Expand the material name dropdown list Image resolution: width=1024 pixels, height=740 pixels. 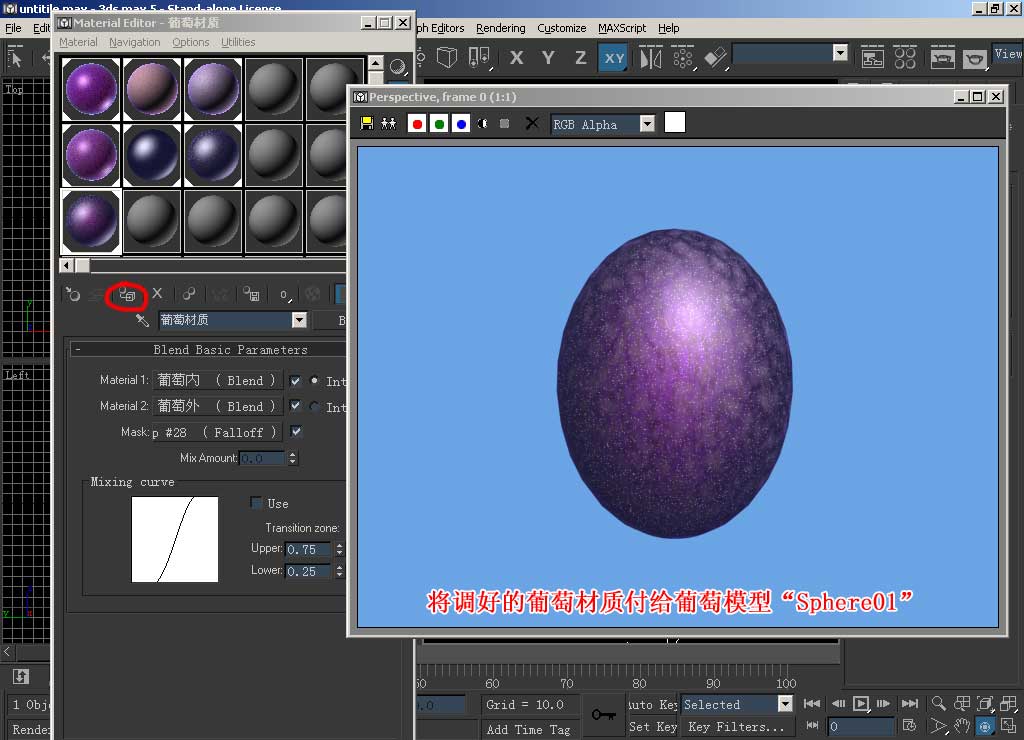coord(299,320)
